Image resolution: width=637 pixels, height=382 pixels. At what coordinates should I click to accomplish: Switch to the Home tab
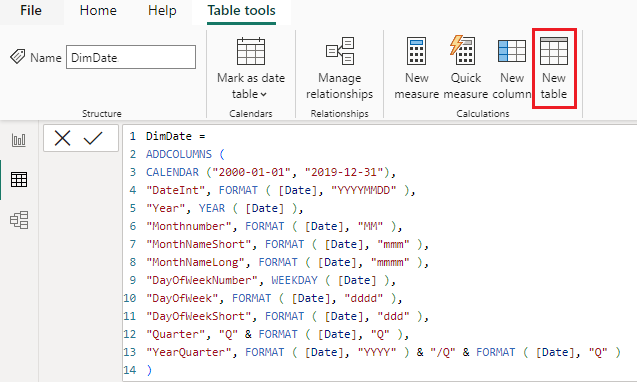[x=98, y=11]
